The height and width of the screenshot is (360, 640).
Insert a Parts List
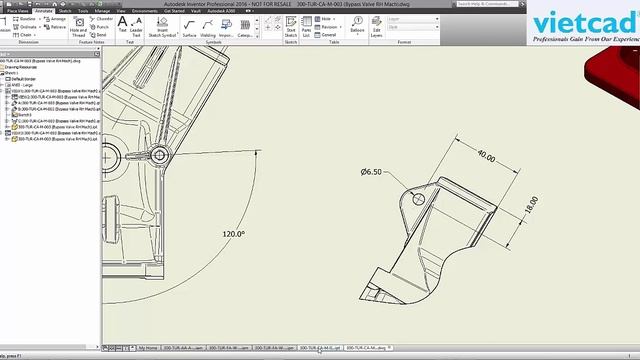(306, 27)
